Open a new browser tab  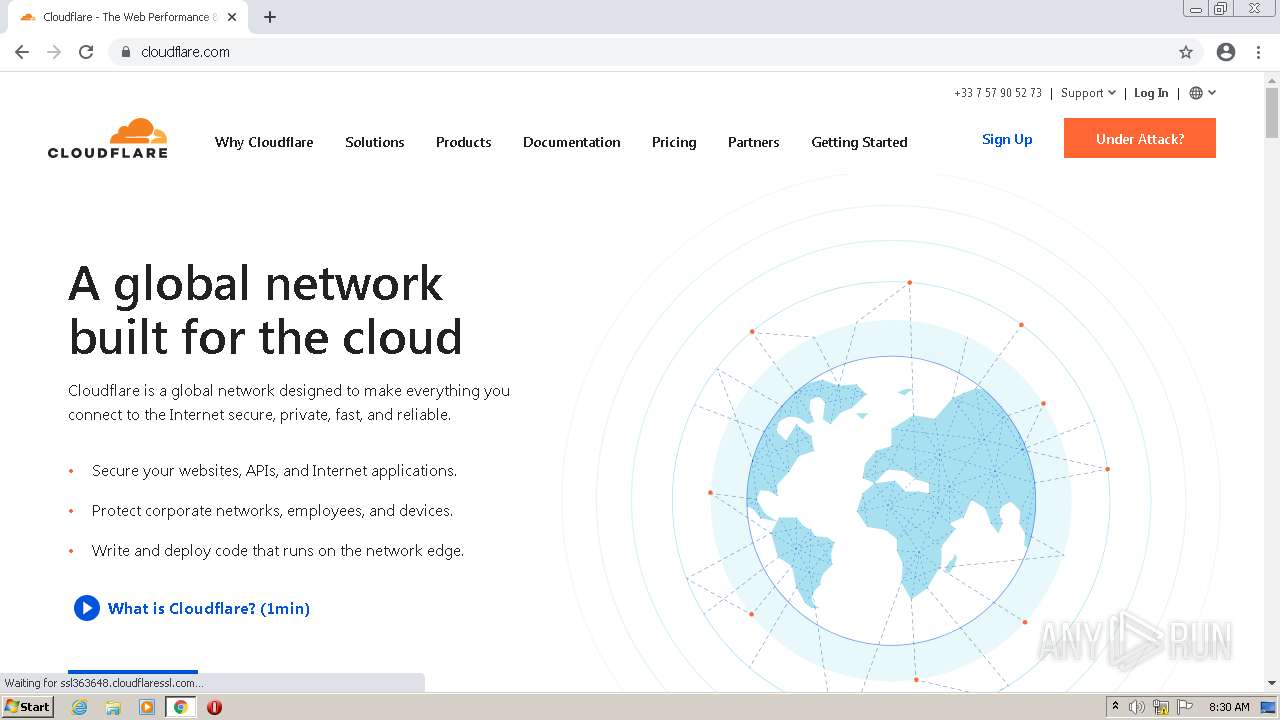point(270,17)
